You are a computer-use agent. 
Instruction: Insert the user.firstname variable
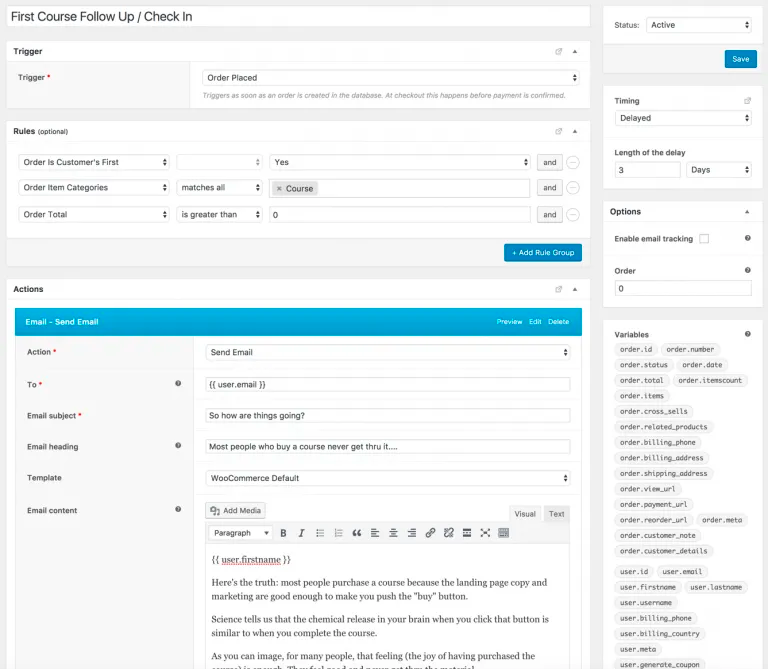pos(648,587)
